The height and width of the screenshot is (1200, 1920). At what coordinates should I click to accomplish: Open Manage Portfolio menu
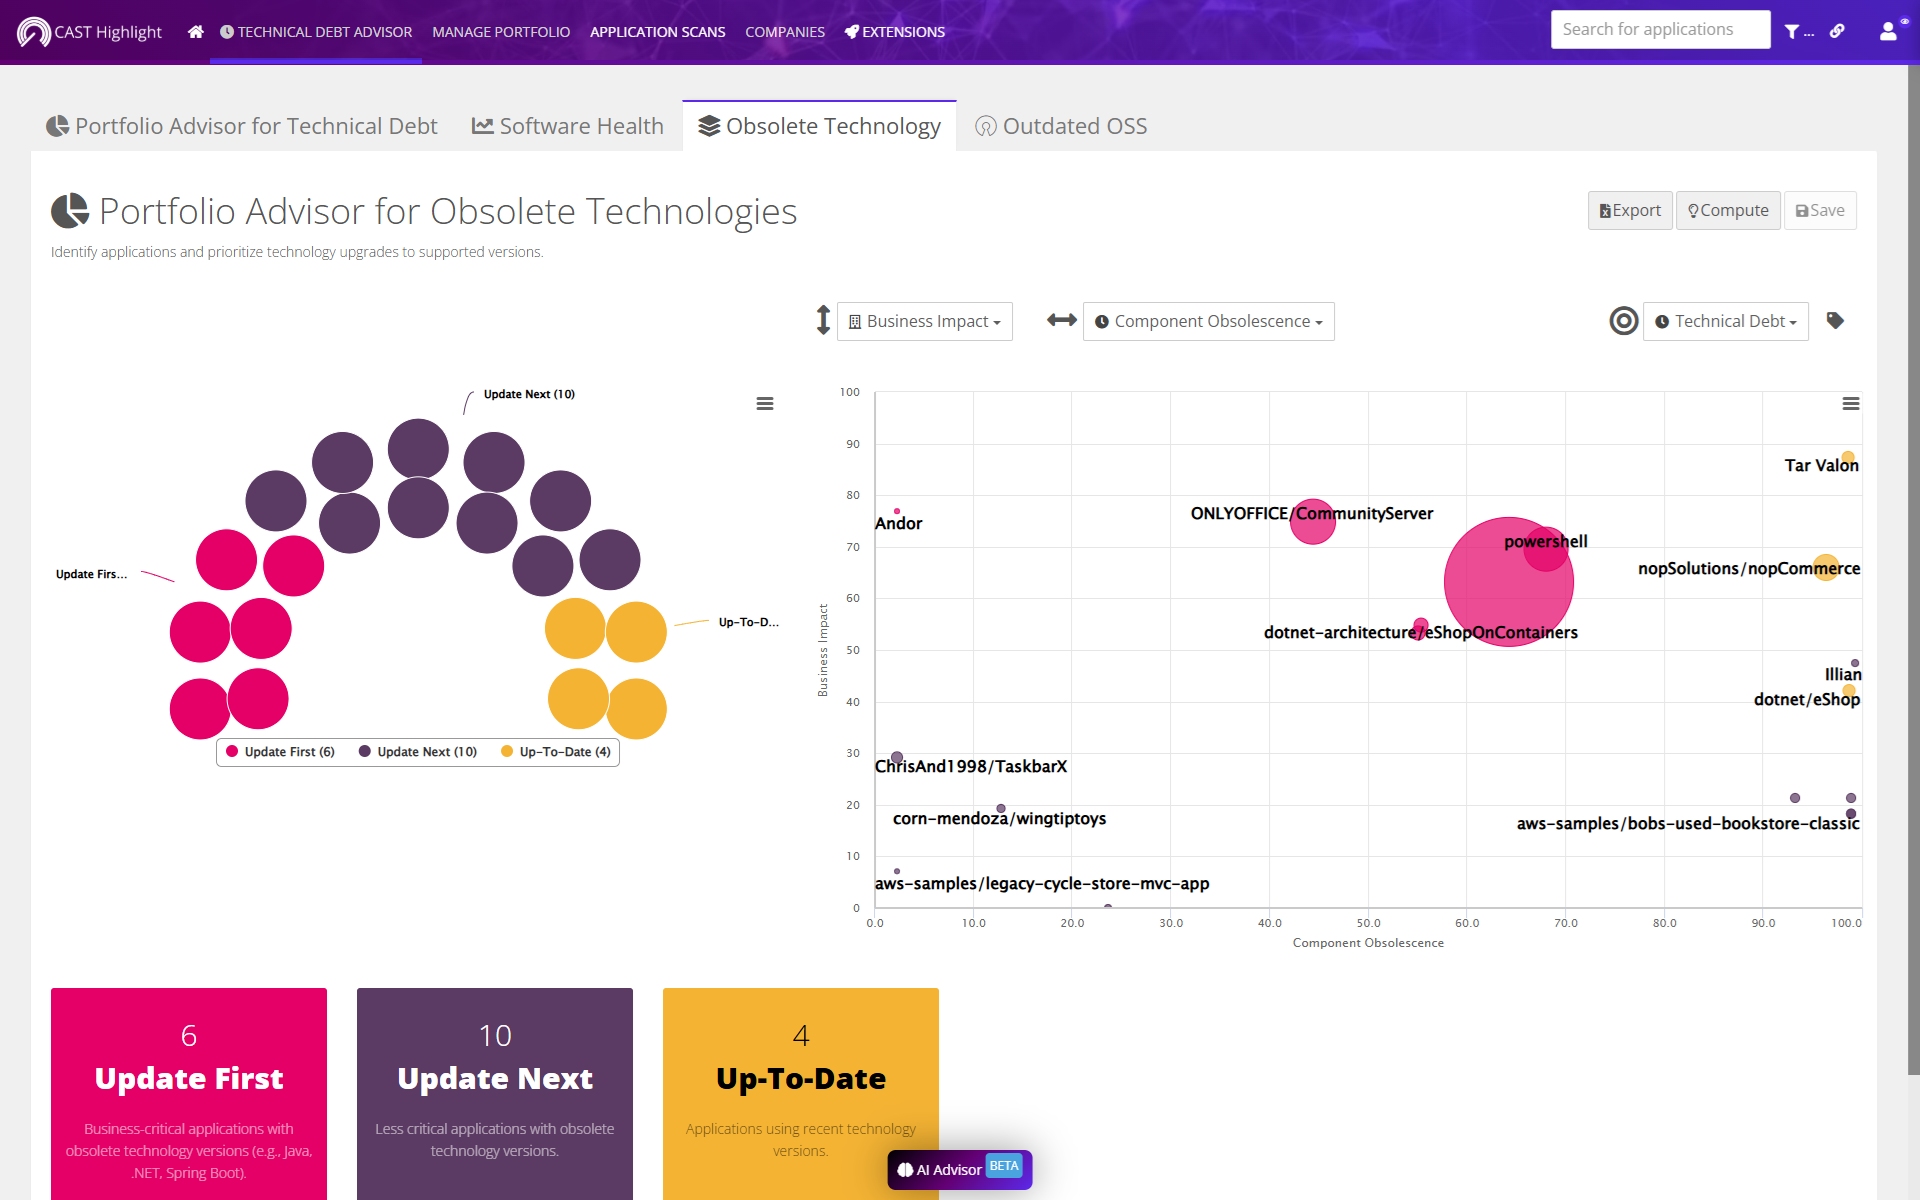pos(501,32)
